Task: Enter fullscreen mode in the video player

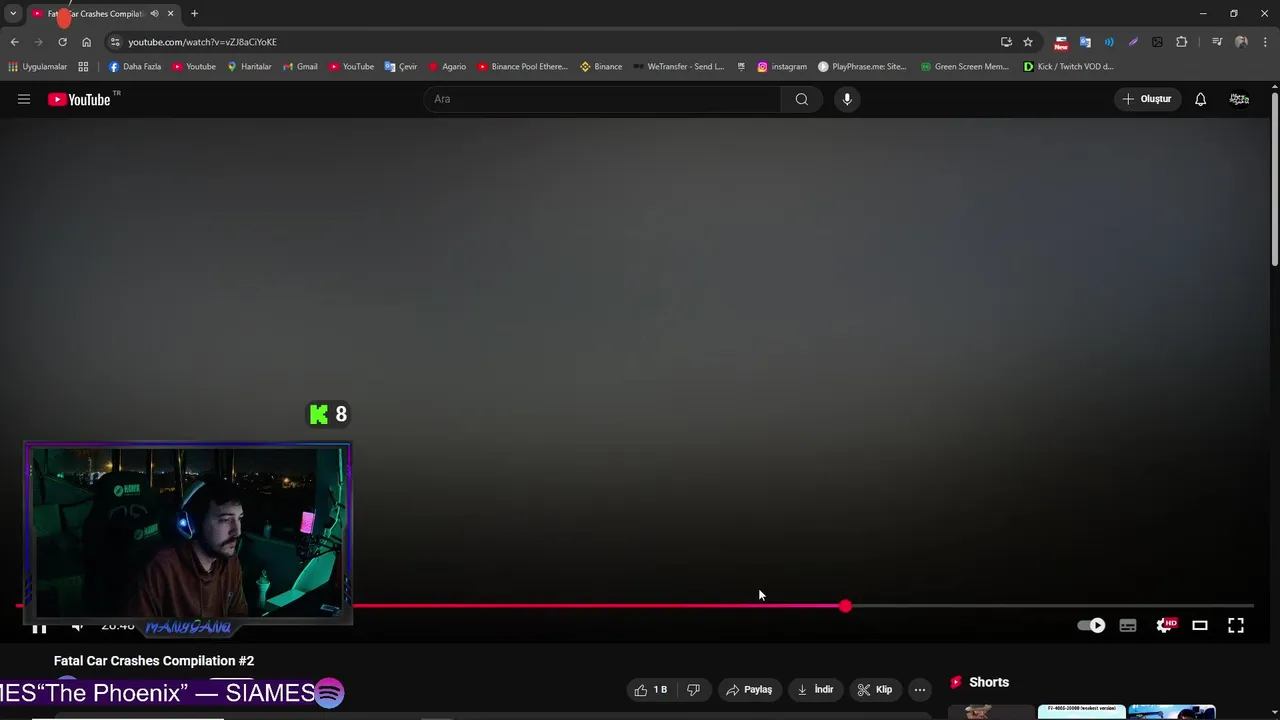Action: [1236, 625]
